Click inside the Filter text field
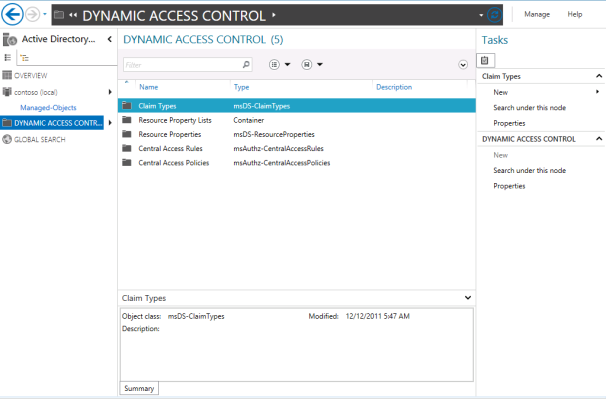 pos(182,65)
